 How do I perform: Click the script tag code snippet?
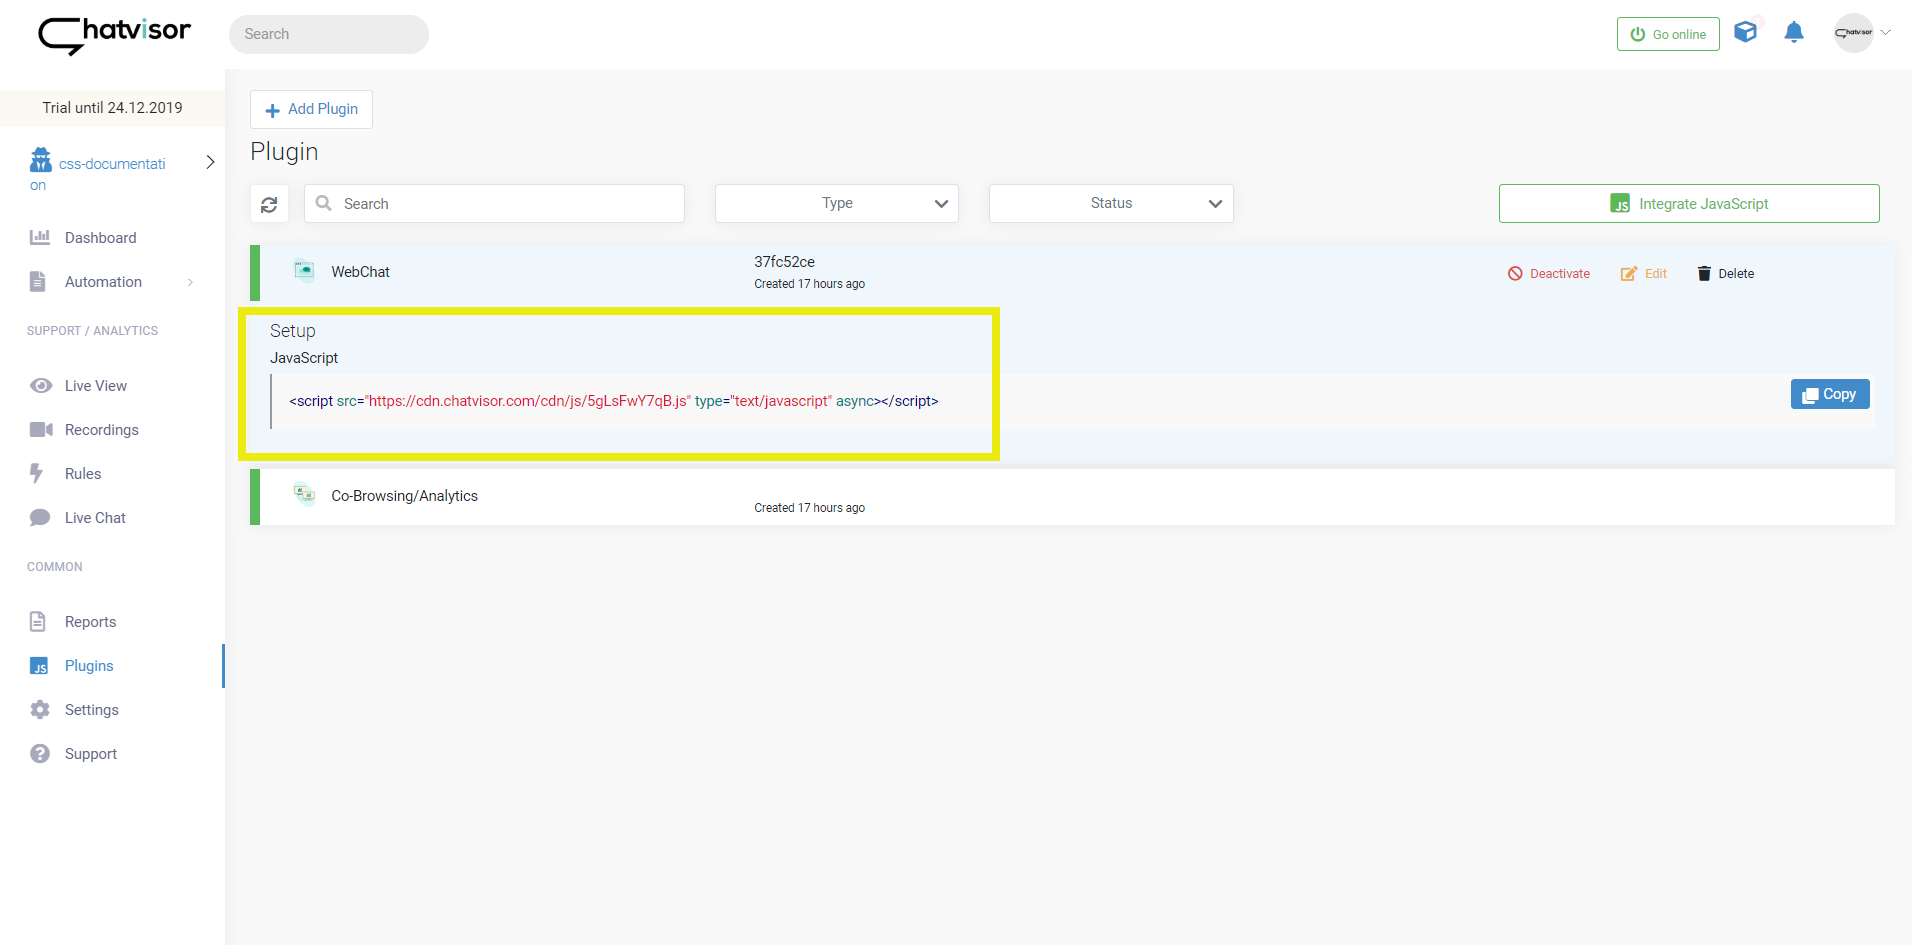coord(614,401)
